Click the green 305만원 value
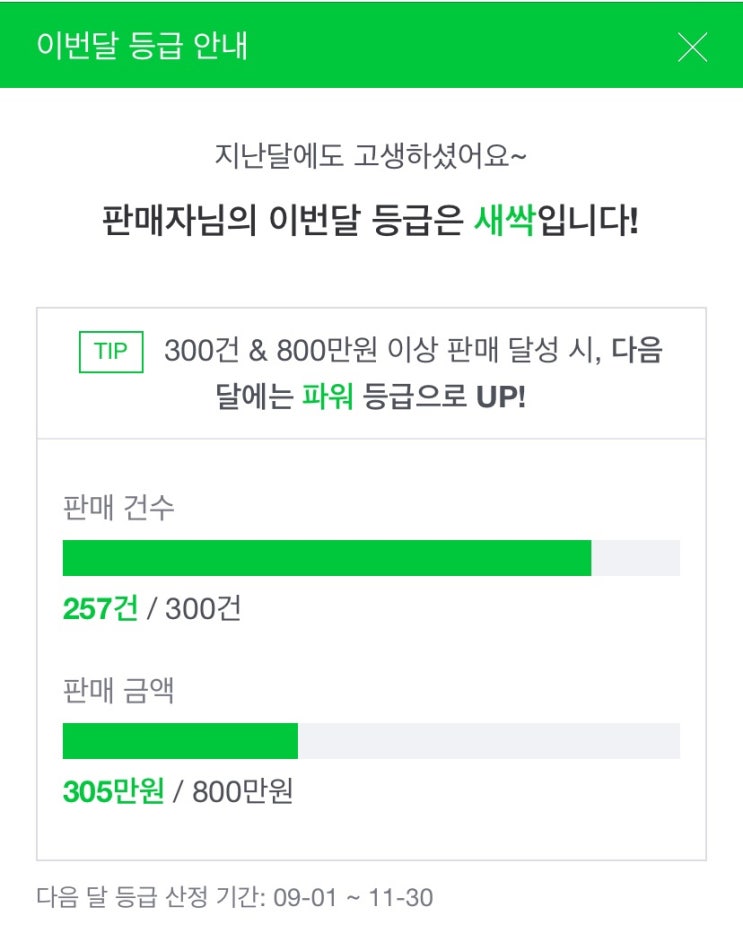Screen dimensions: 743x942 113,792
